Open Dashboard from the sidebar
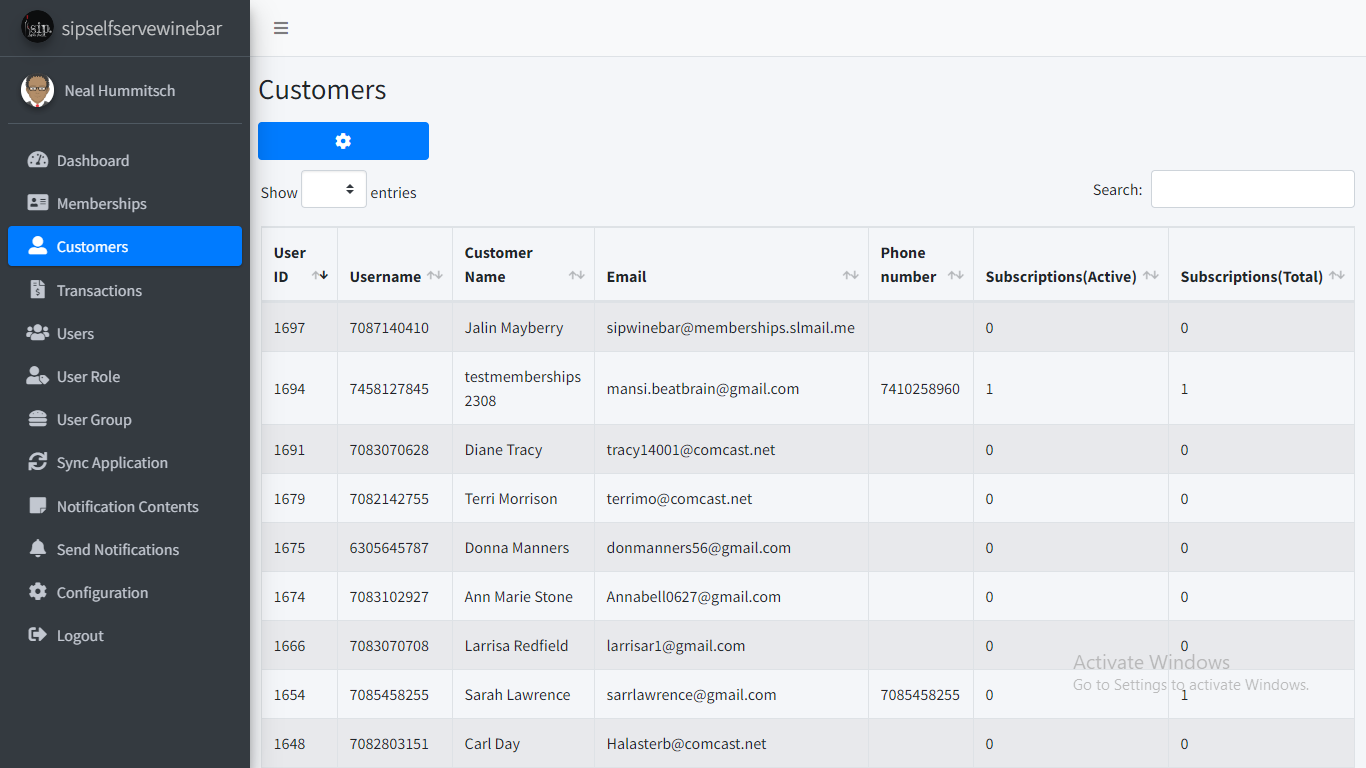Viewport: 1366px width, 768px height. 93,161
